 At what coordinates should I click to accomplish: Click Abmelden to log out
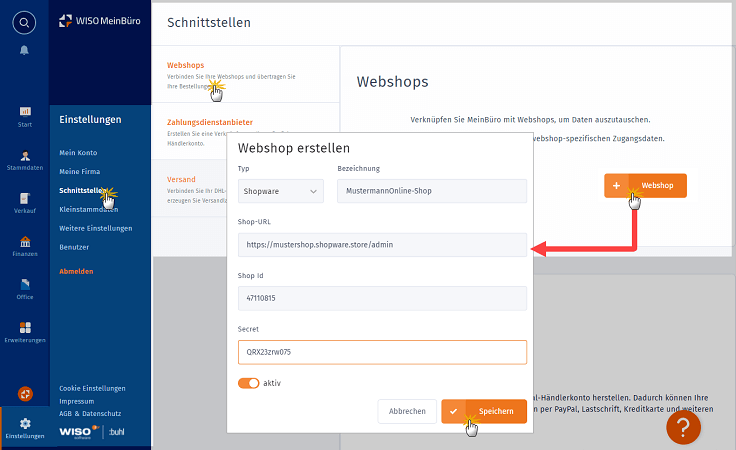pos(76,271)
